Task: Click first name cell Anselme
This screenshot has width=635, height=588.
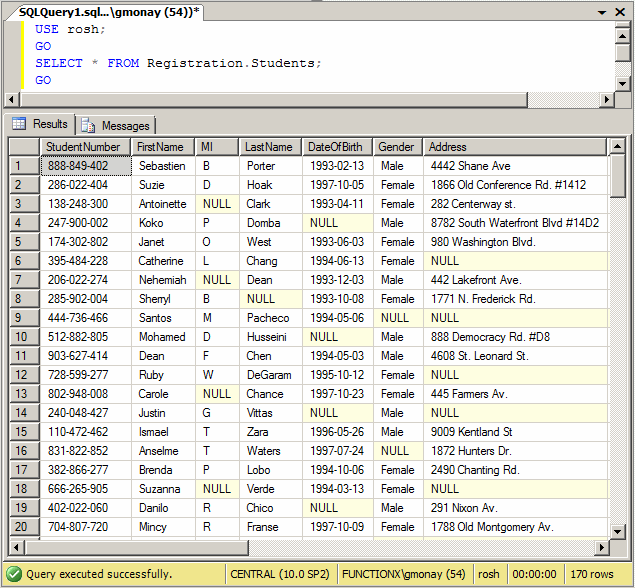Action: [163, 451]
